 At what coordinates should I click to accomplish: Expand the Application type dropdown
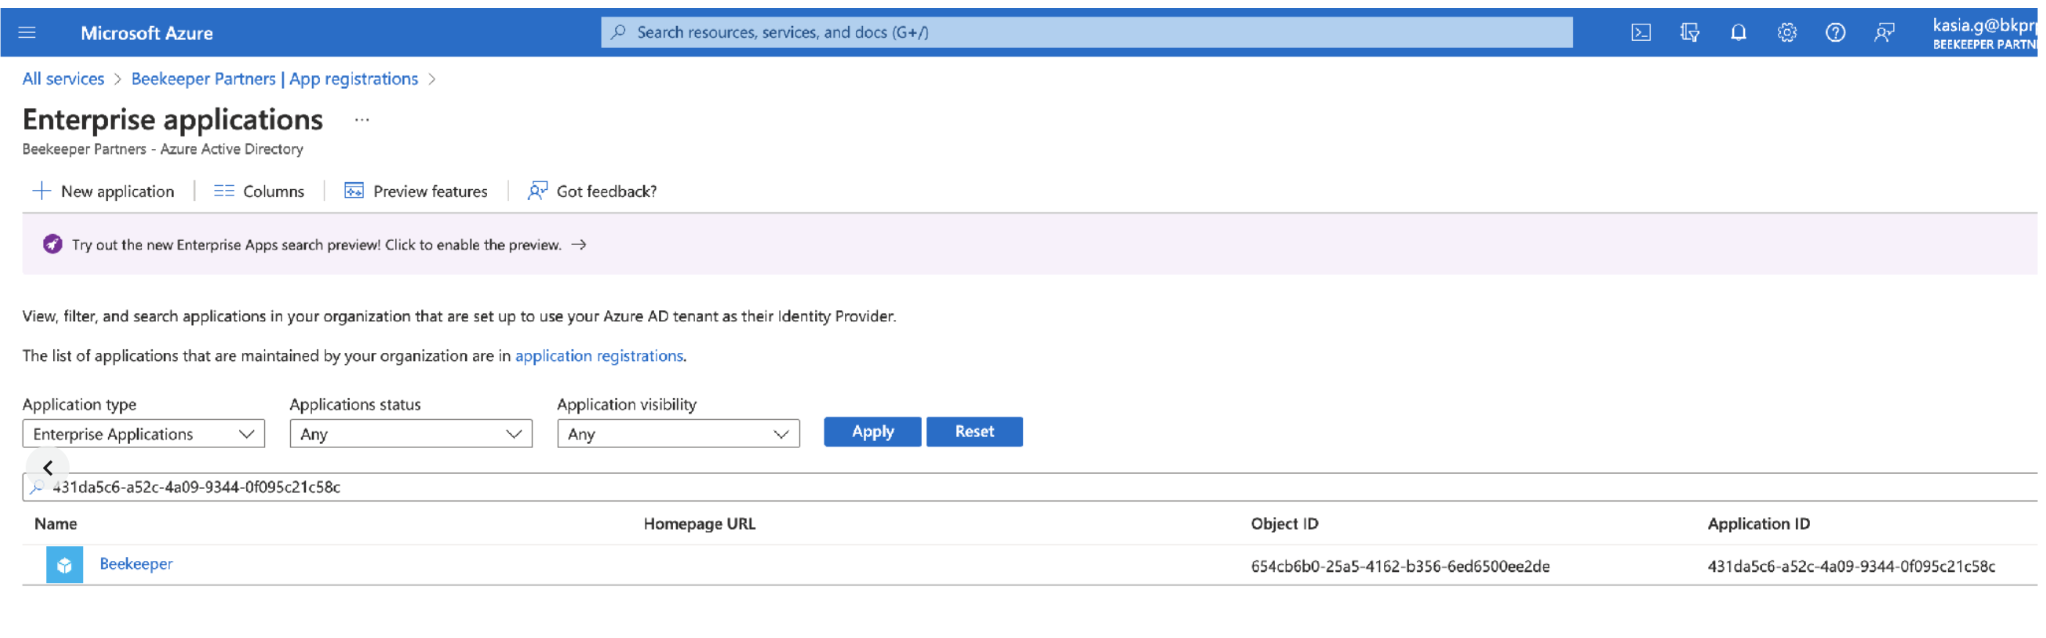coord(143,433)
